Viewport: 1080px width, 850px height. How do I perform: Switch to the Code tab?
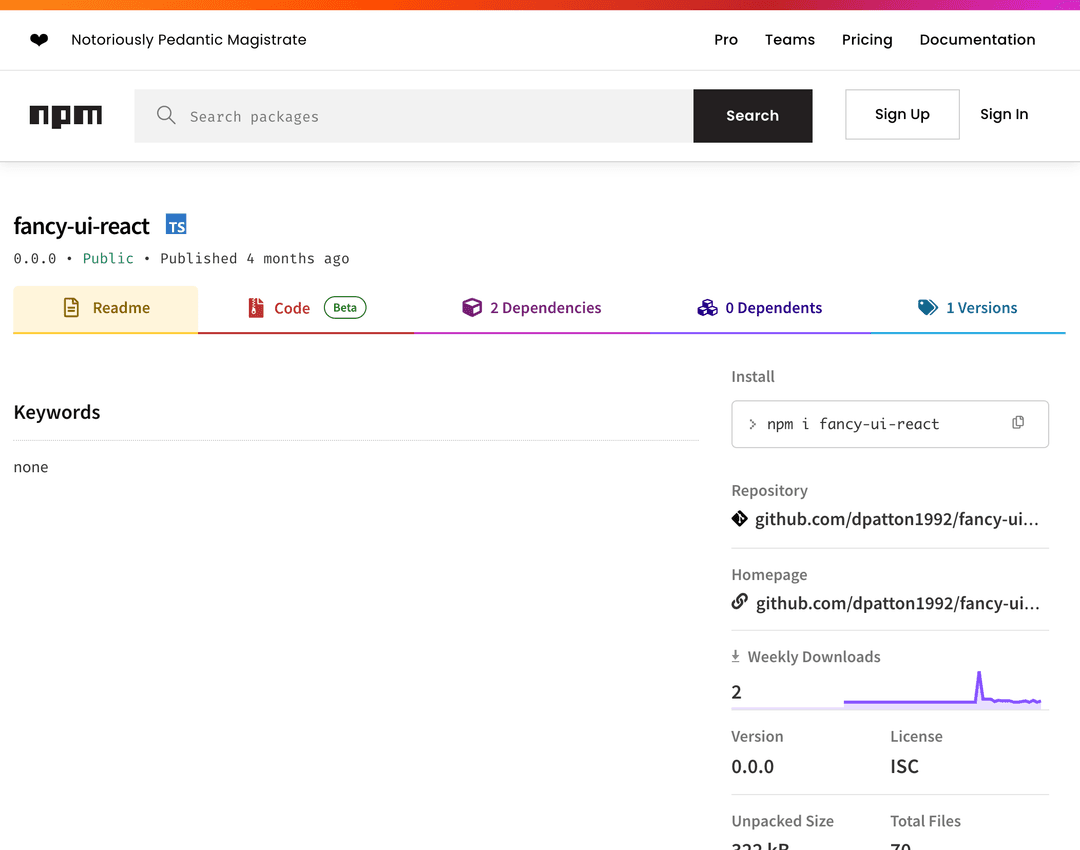306,309
